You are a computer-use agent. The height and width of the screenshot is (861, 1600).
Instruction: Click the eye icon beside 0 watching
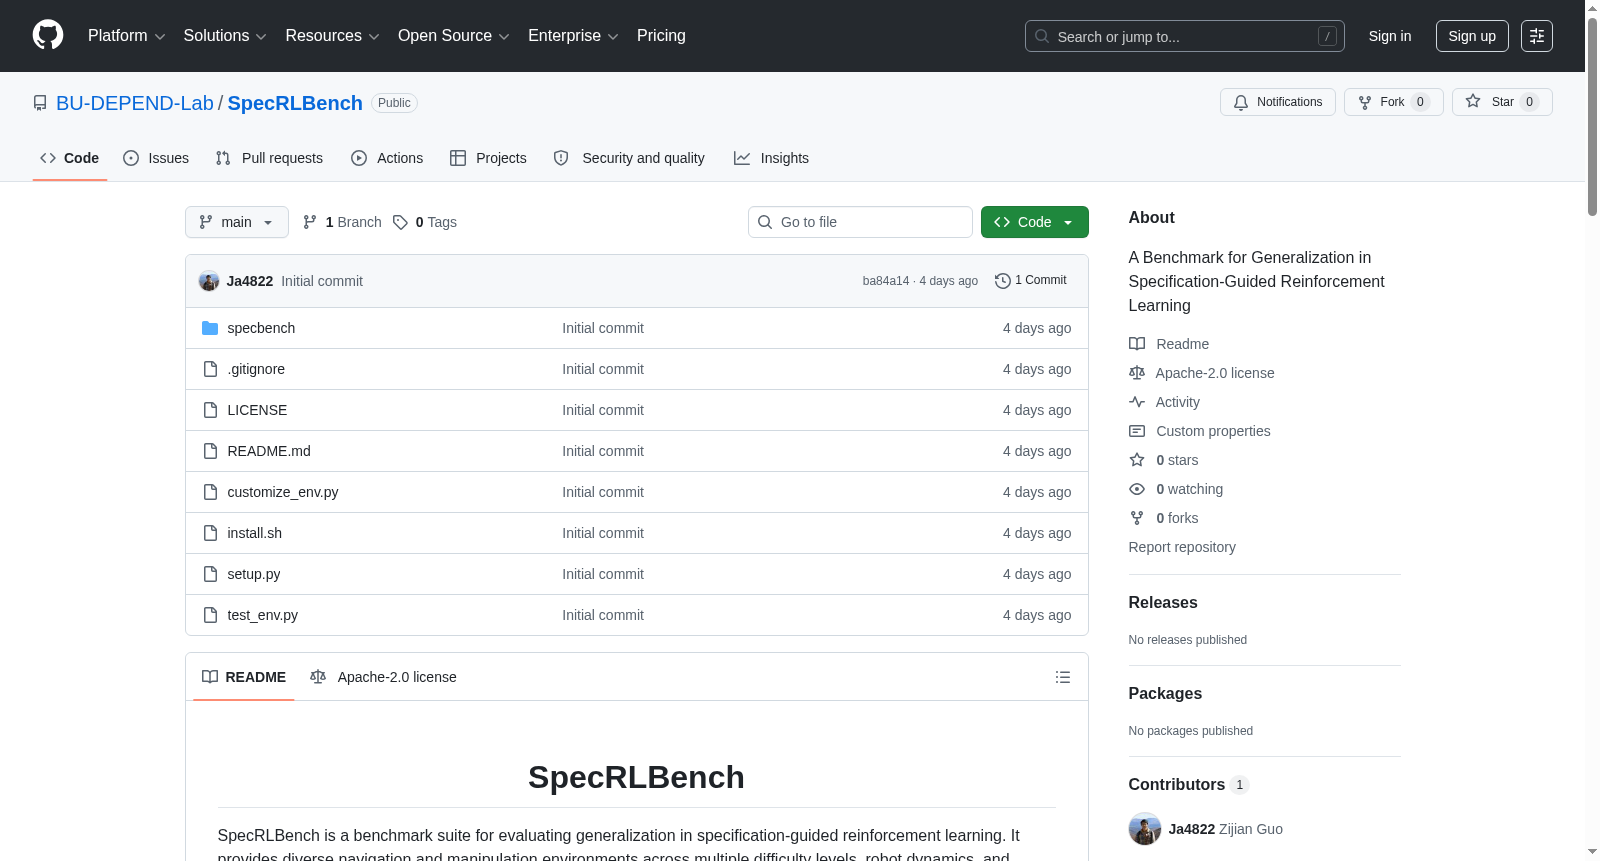(x=1137, y=489)
